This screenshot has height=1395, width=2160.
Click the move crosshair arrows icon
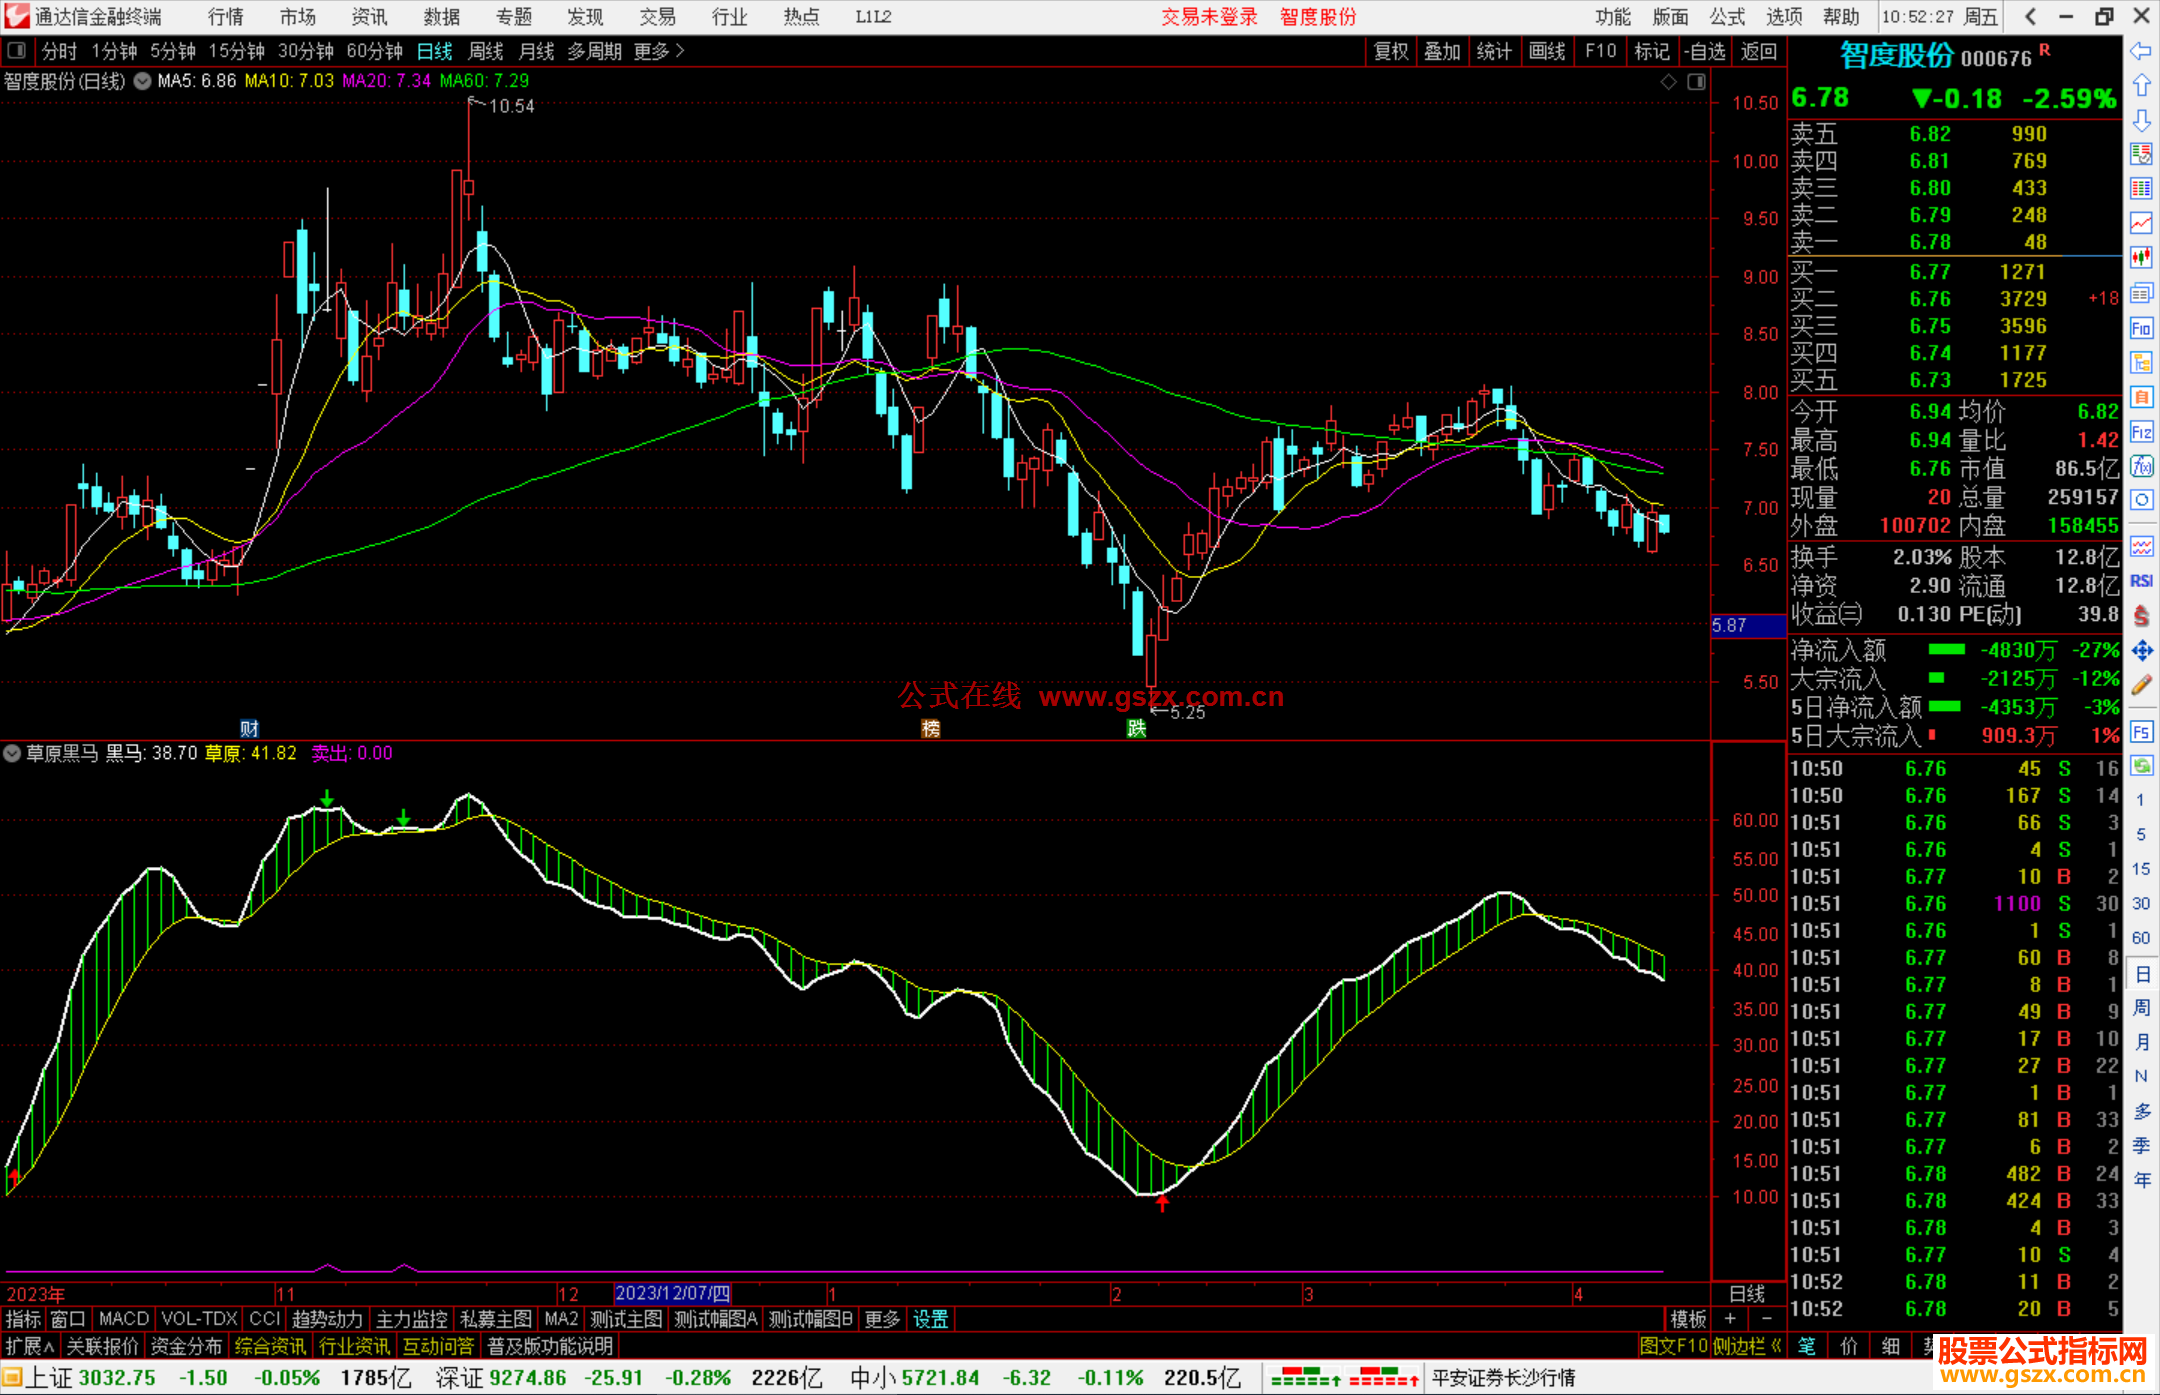click(x=2141, y=651)
